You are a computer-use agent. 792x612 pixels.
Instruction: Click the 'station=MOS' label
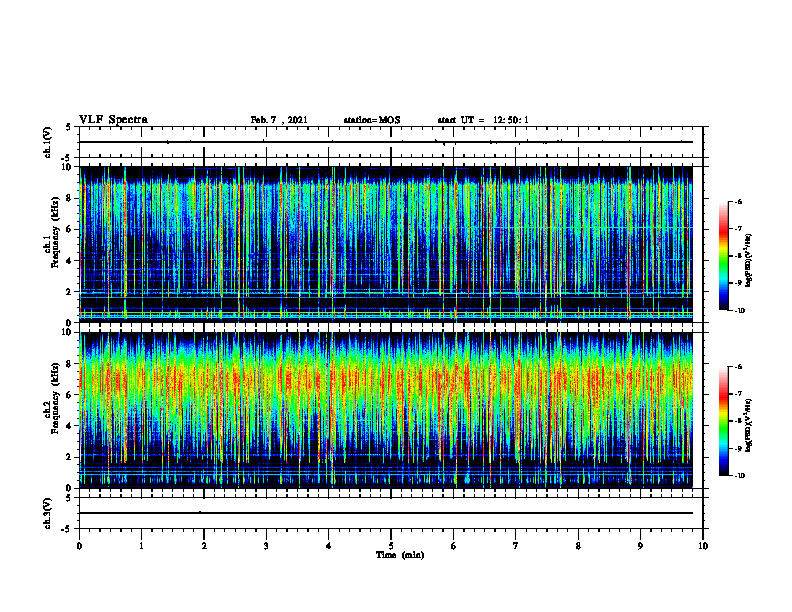point(372,120)
